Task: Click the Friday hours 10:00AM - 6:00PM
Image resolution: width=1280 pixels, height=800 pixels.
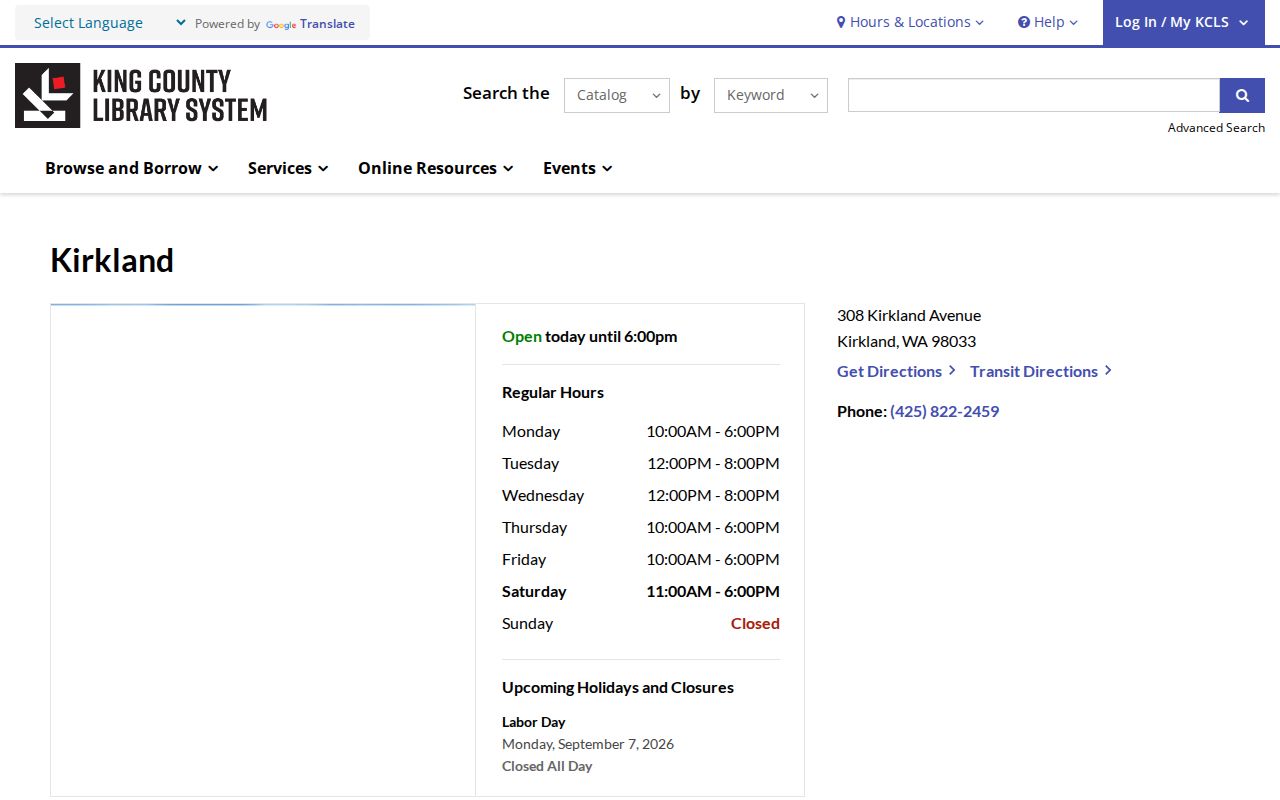Action: (x=713, y=559)
